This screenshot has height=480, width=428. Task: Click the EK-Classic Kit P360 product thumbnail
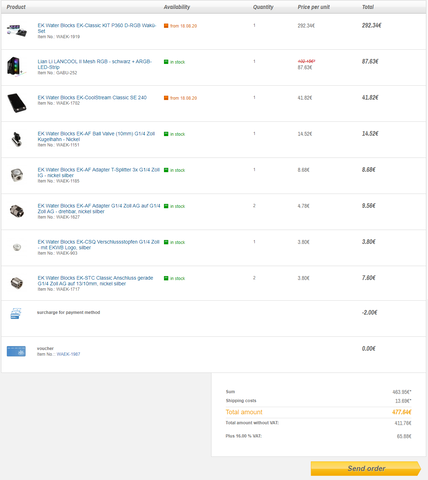point(17,31)
